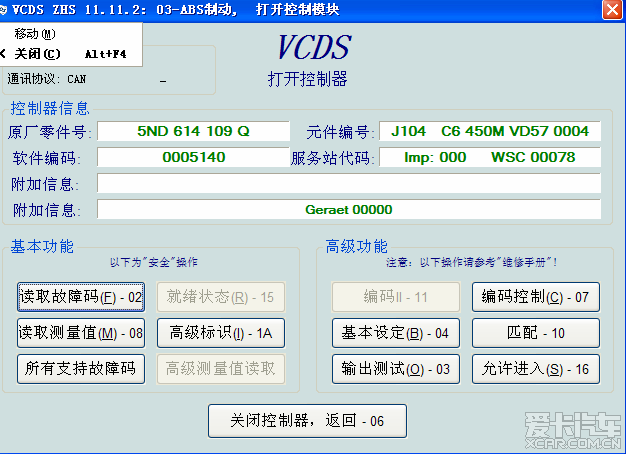The width and height of the screenshot is (626, 454).
Task: Click 允许进入(S) - 16 button
Action: coord(536,369)
